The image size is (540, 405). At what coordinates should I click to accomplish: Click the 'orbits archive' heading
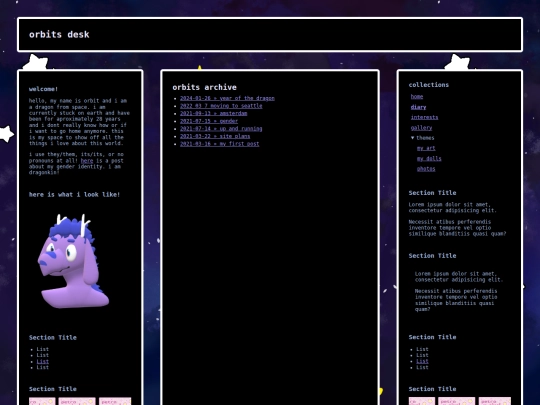(205, 87)
